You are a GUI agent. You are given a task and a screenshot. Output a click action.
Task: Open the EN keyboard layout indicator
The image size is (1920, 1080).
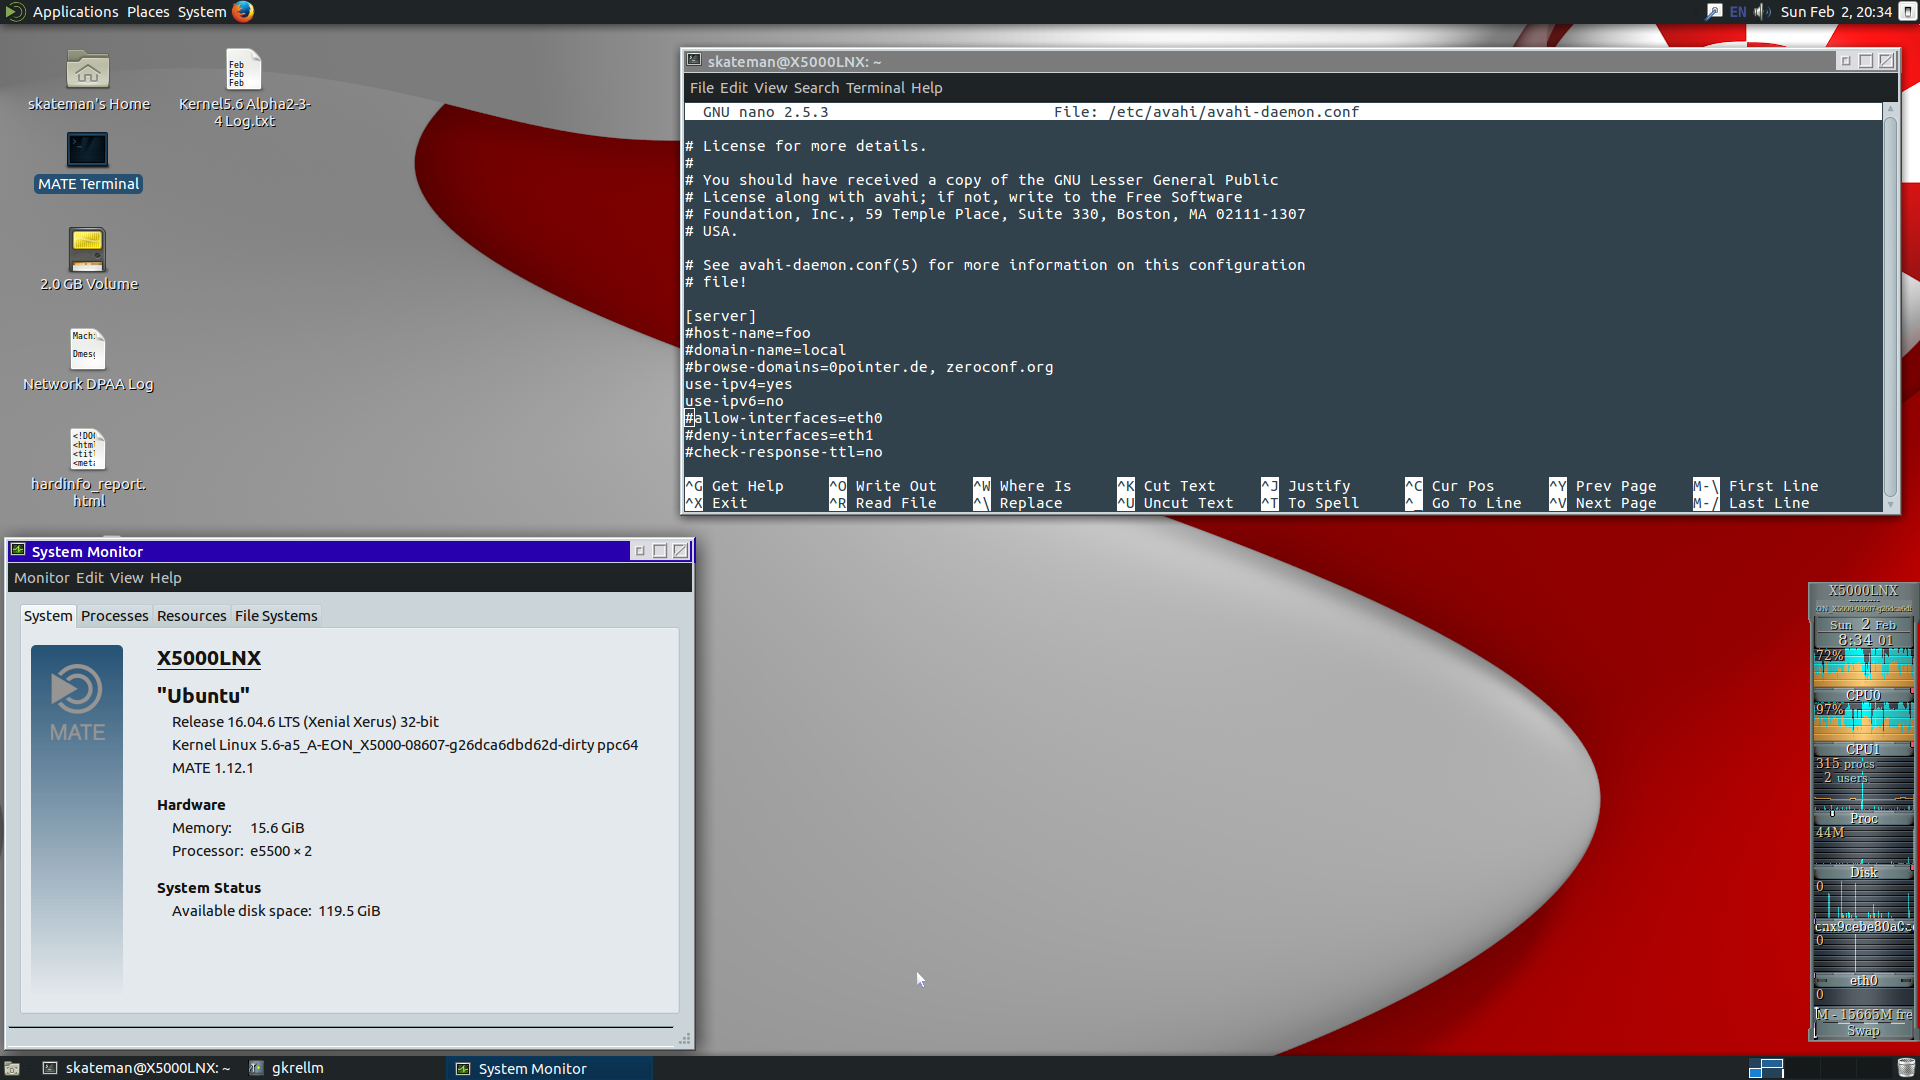pyautogui.click(x=1738, y=12)
